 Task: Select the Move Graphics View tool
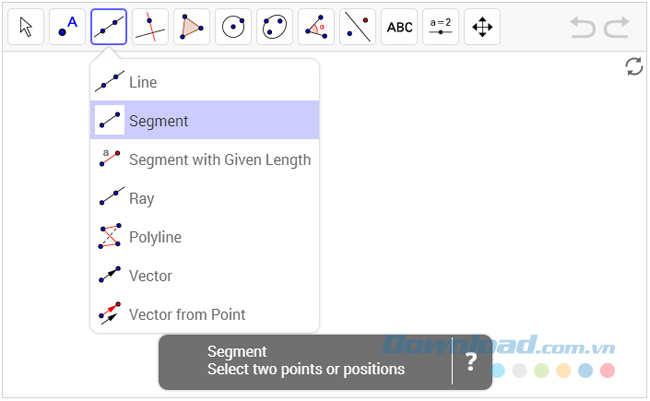pos(482,27)
